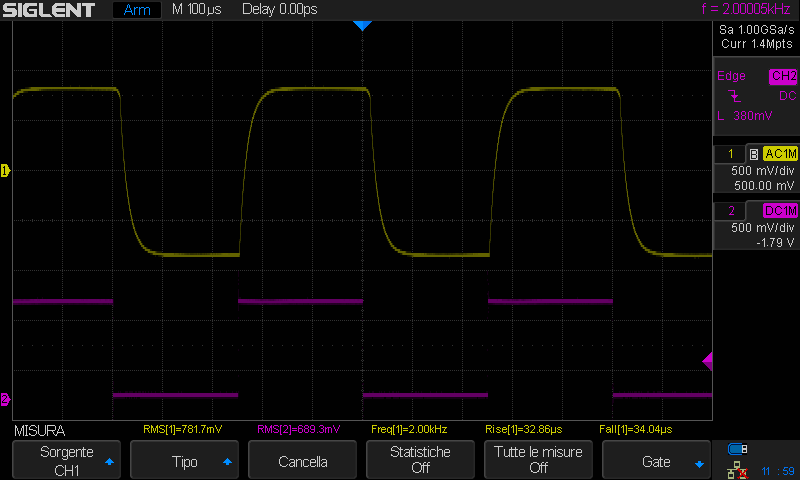Click the trigger level L 380mV value

pos(745,116)
